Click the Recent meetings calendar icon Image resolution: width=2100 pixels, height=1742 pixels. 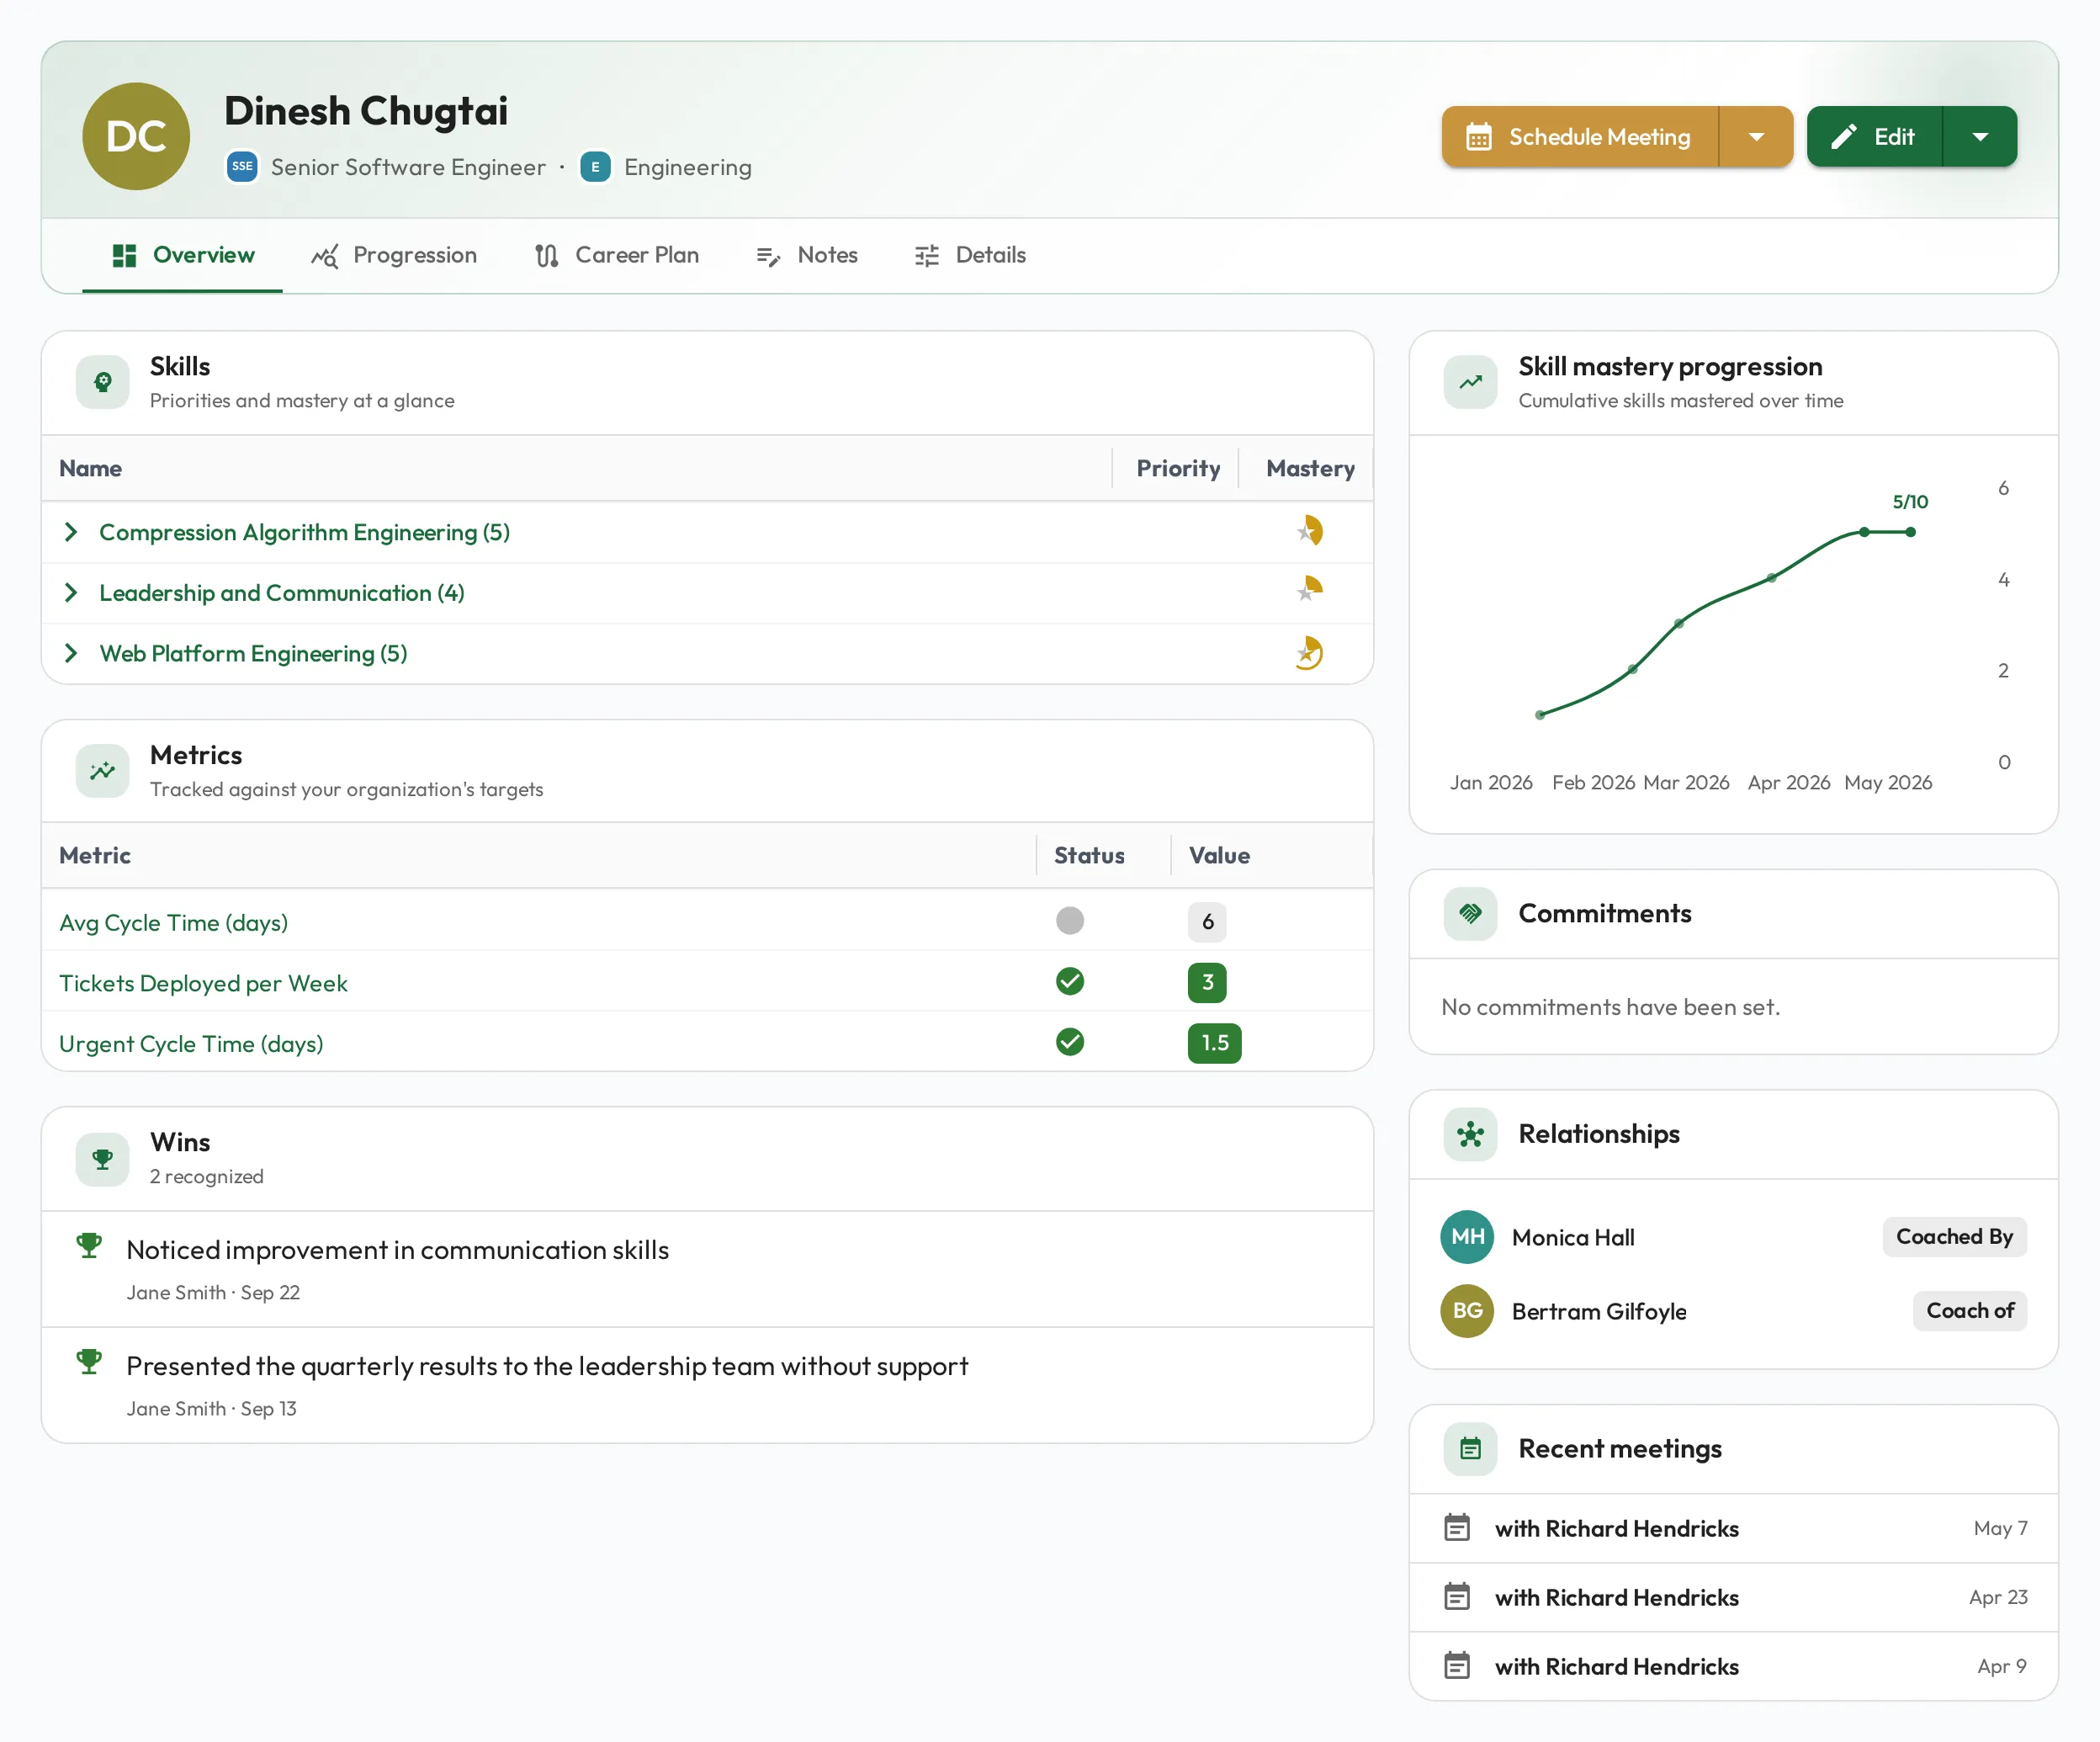click(1470, 1449)
